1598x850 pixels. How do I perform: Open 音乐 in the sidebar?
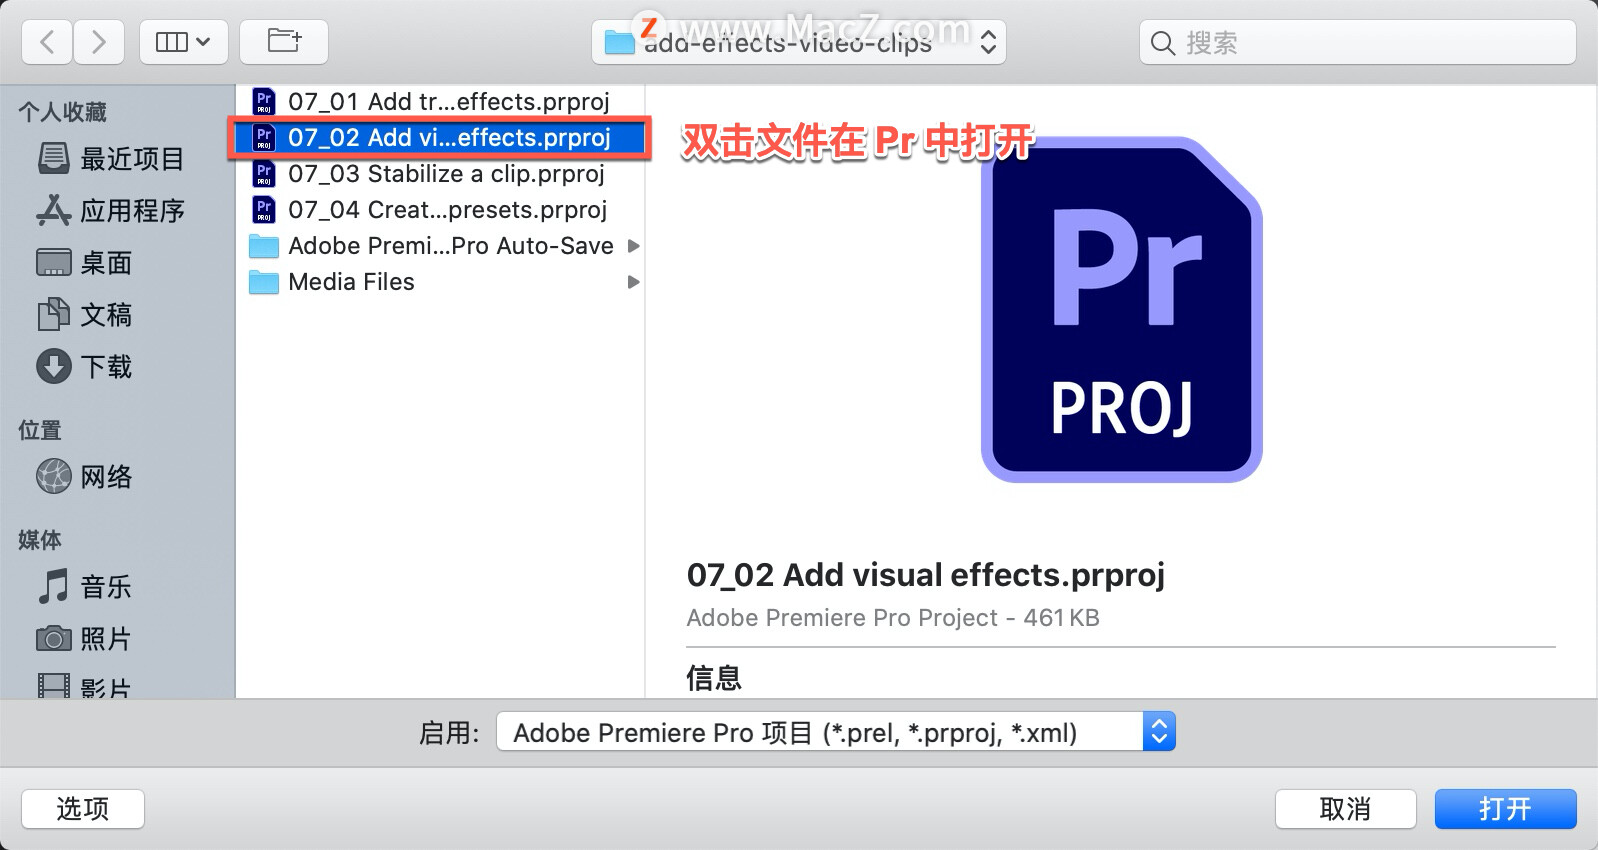pyautogui.click(x=84, y=587)
